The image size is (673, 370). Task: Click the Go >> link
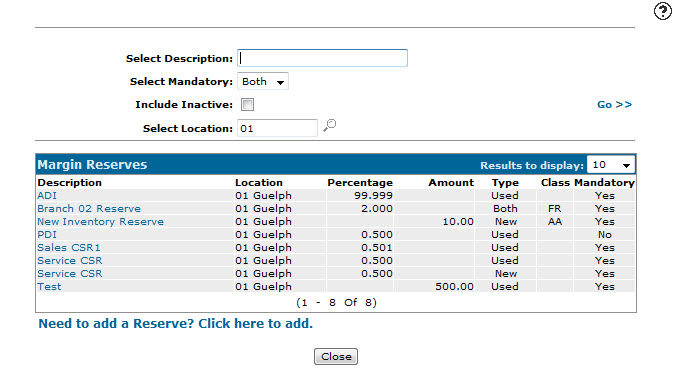coord(614,105)
